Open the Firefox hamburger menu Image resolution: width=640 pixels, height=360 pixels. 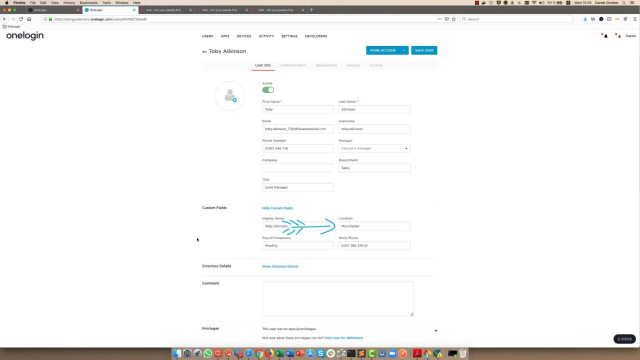click(635, 19)
